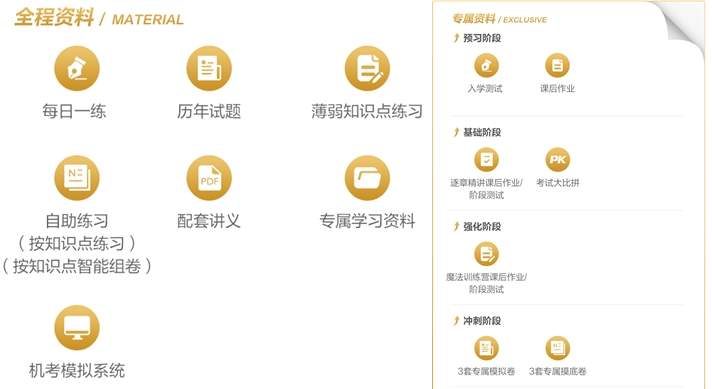Click the 3套专属摸底卷 caption

pyautogui.click(x=558, y=371)
